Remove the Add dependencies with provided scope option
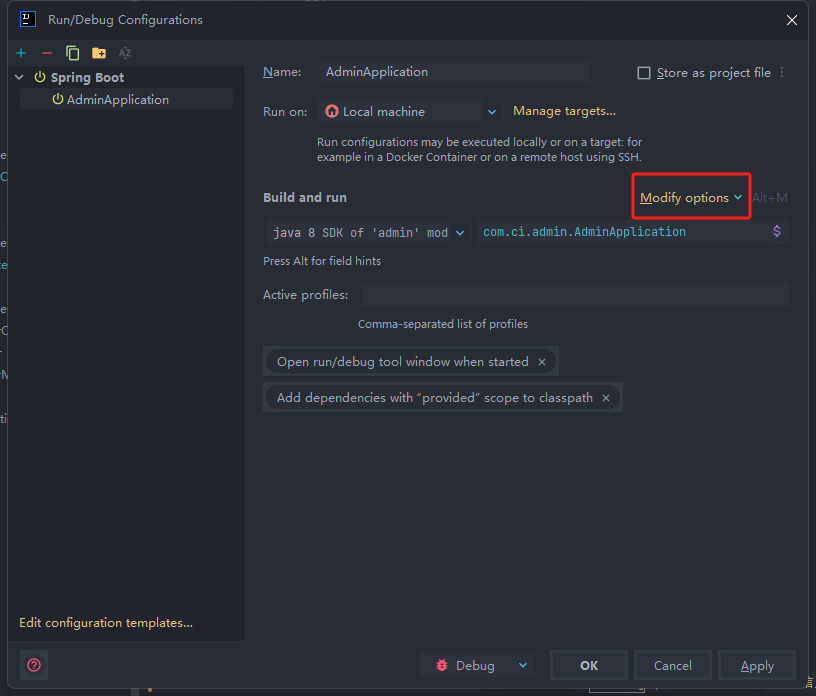The height and width of the screenshot is (696, 816). tap(606, 398)
